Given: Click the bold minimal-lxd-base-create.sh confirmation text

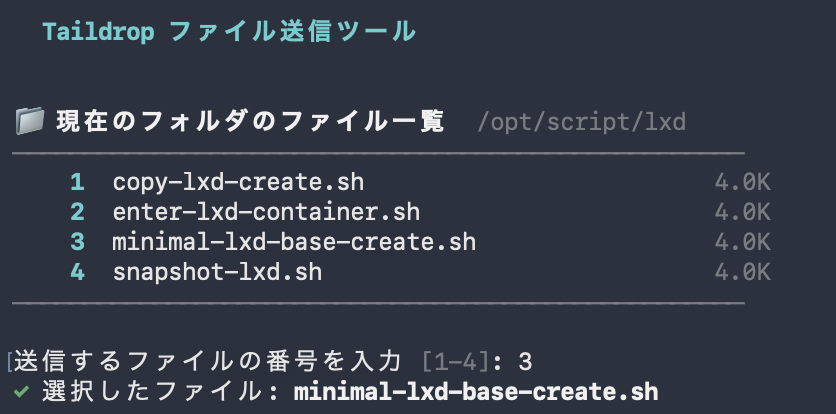Looking at the screenshot, I should coord(475,389).
